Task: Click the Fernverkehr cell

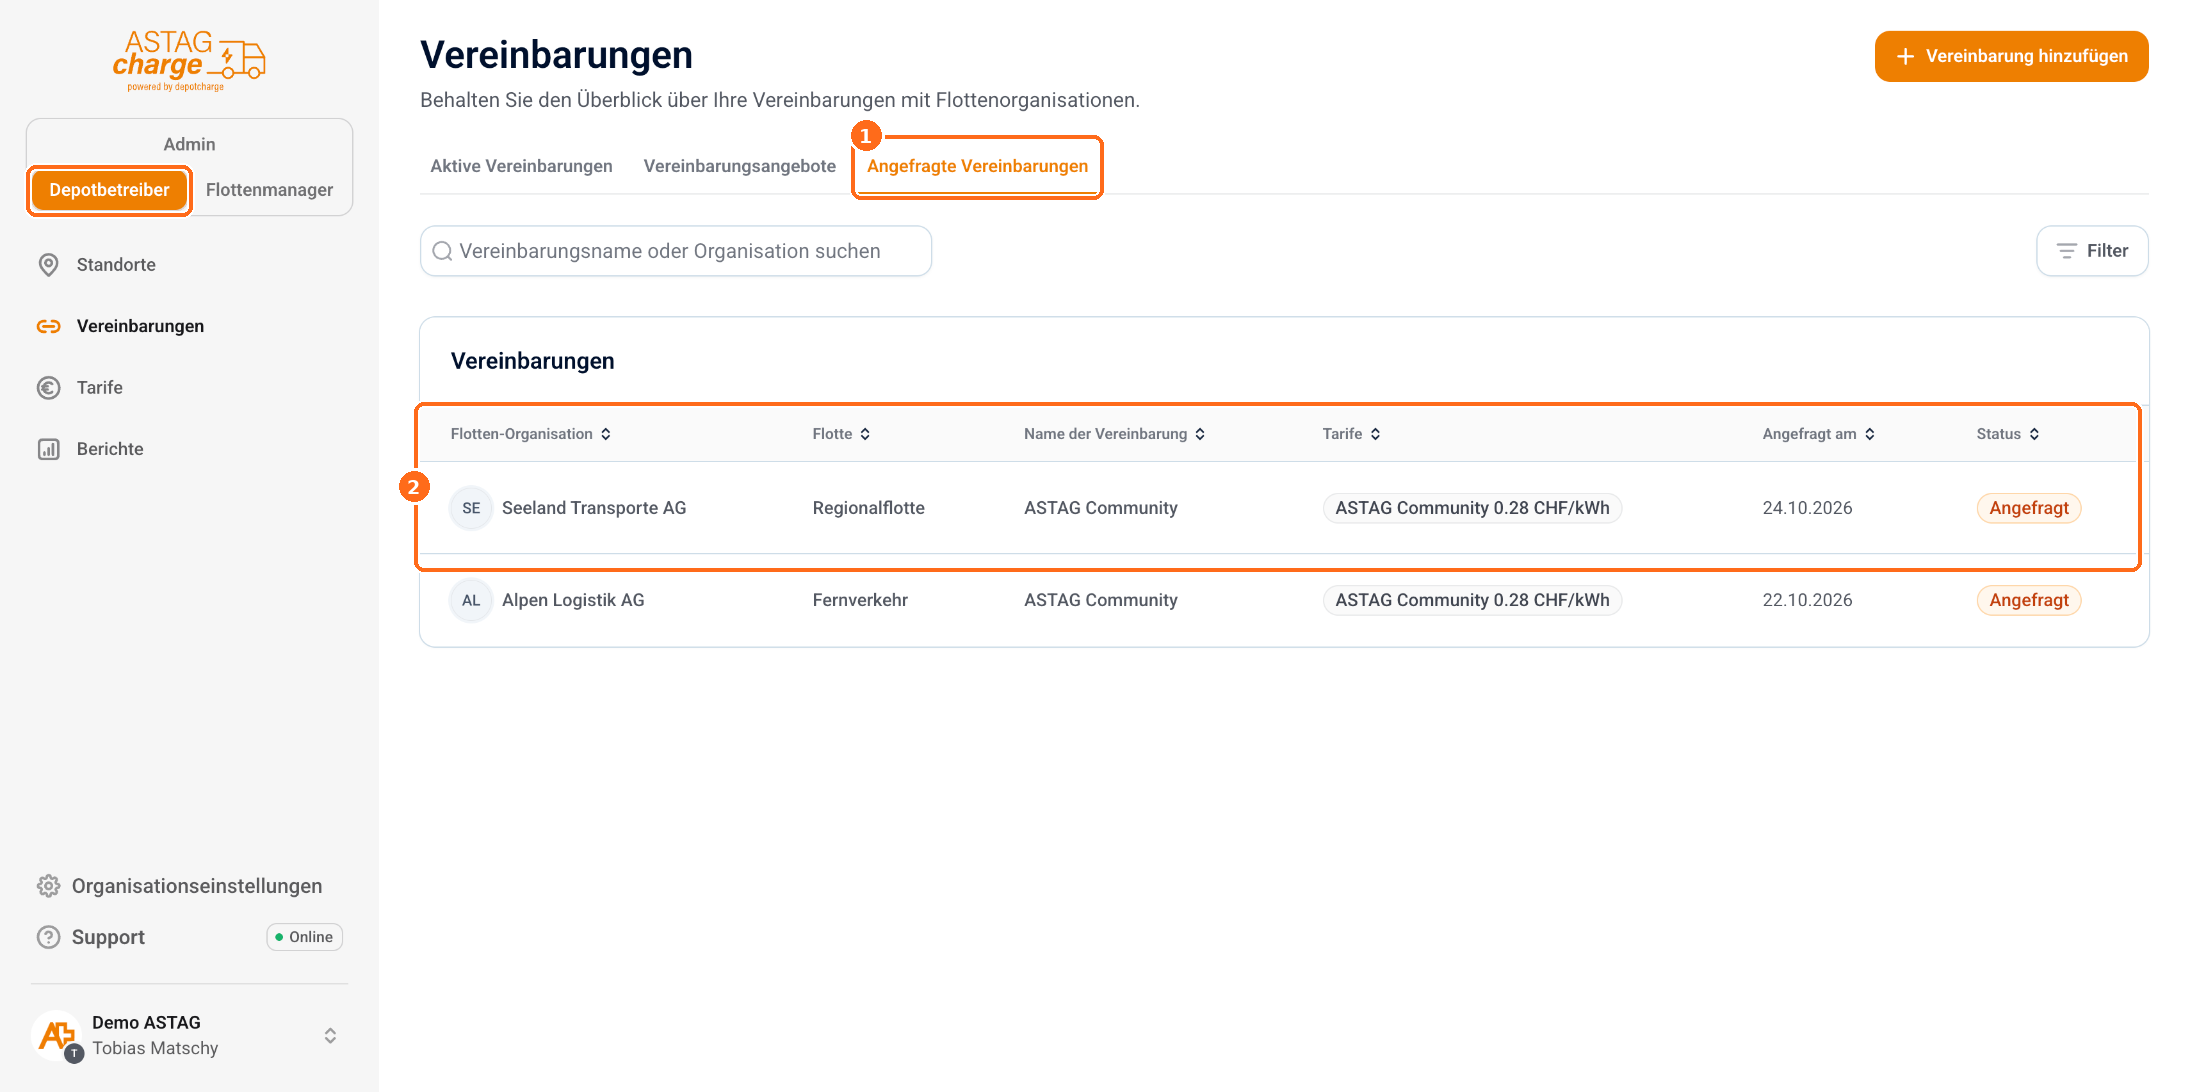Action: tap(860, 600)
